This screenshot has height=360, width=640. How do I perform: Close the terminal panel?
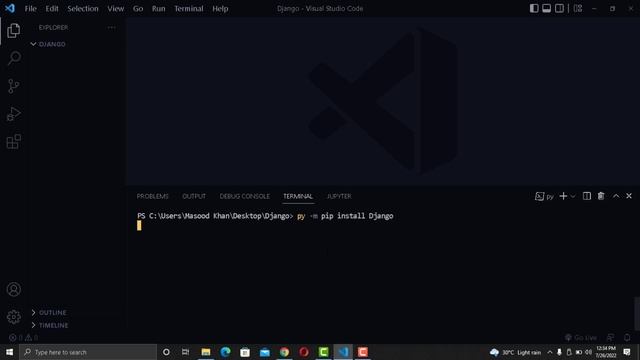coord(629,196)
